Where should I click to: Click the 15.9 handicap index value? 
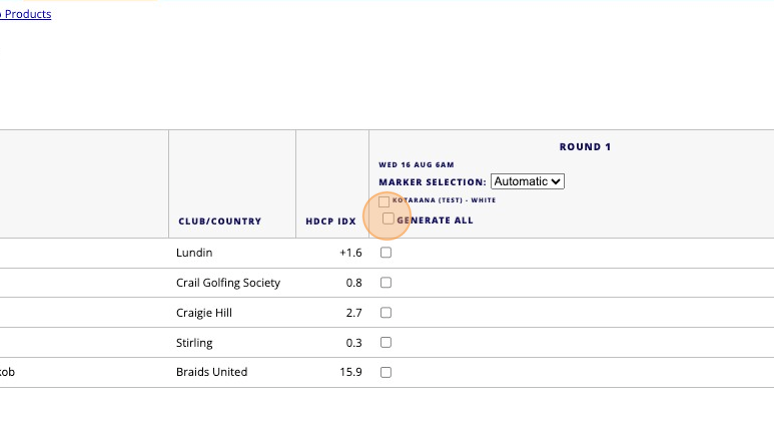[x=351, y=372]
